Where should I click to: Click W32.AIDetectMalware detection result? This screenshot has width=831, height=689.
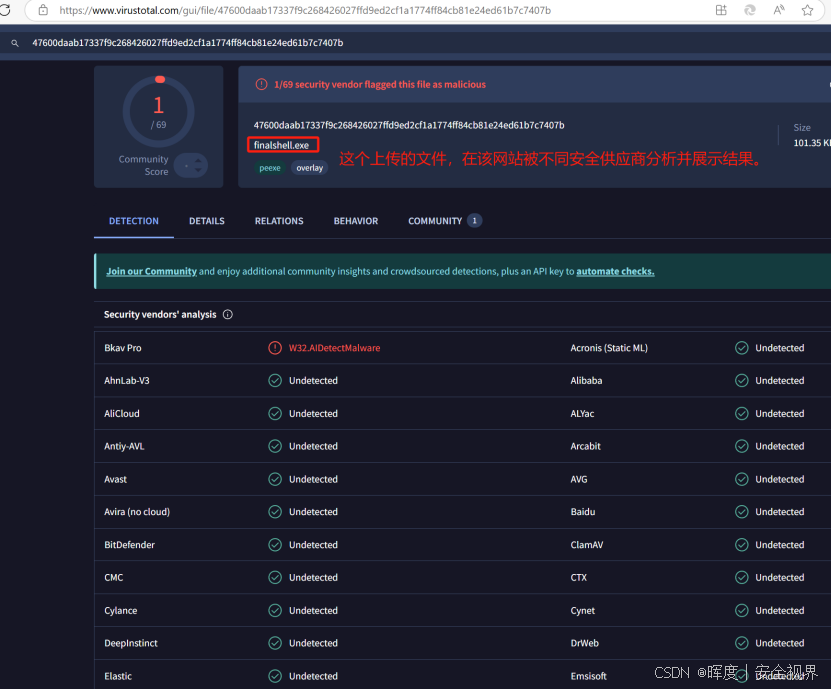pos(334,348)
